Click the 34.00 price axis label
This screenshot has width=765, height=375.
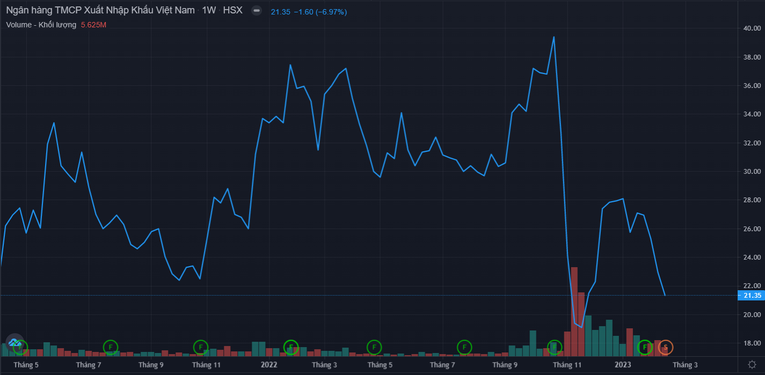coord(753,114)
